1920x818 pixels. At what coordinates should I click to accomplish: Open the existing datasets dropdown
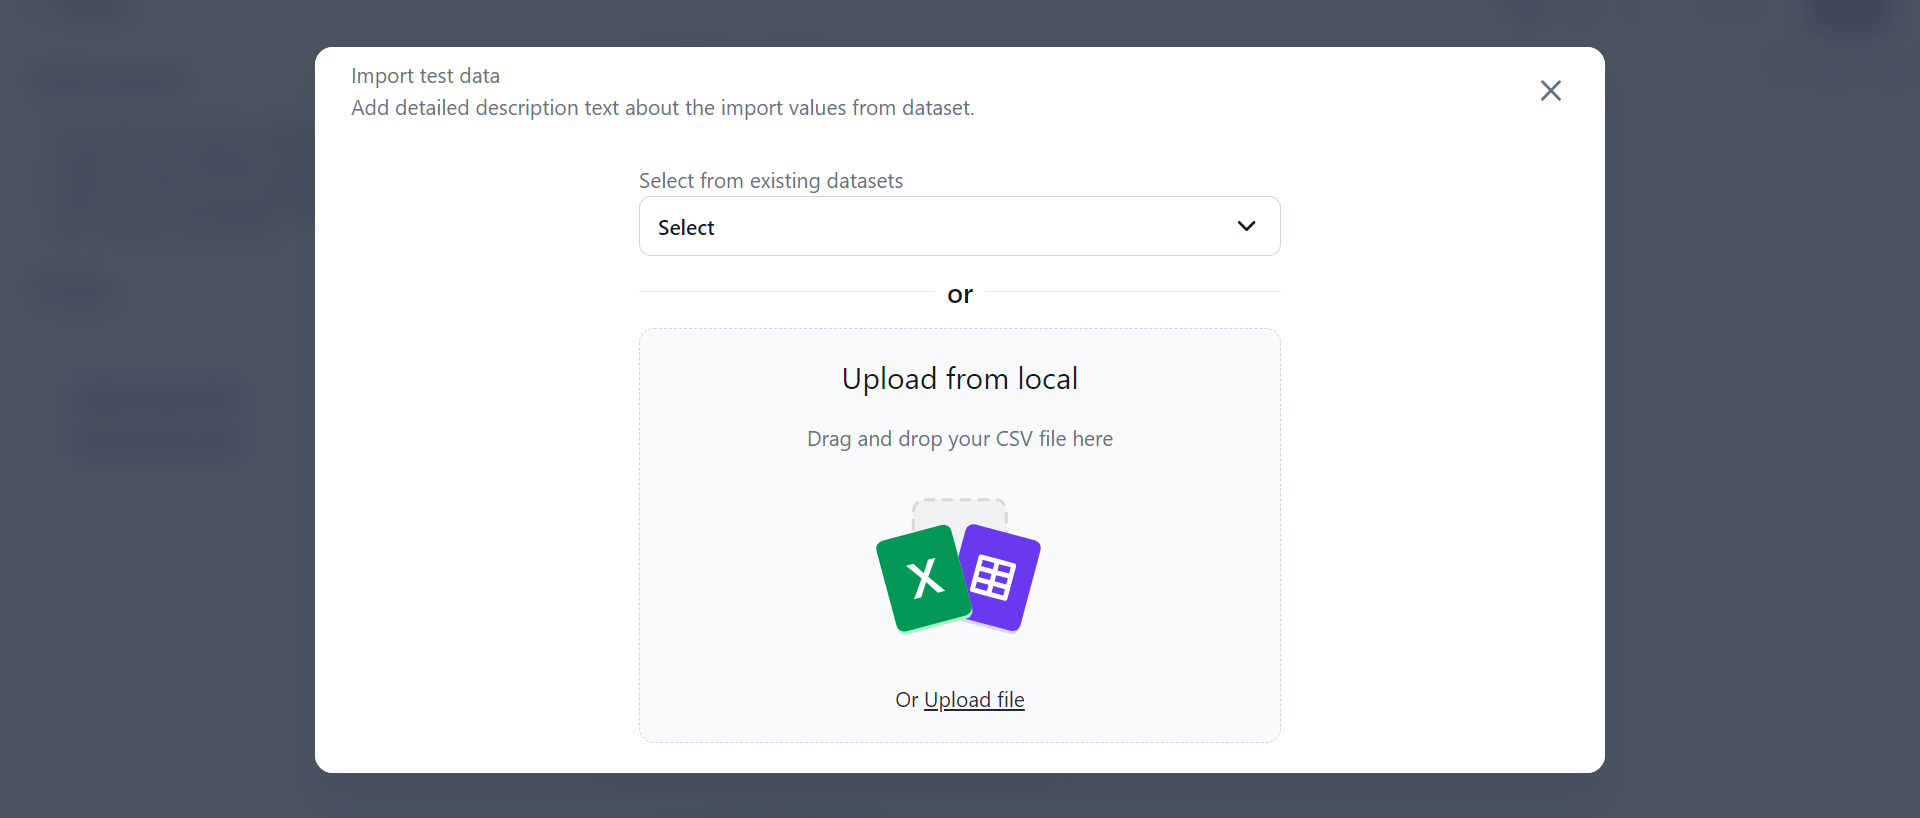pos(958,226)
